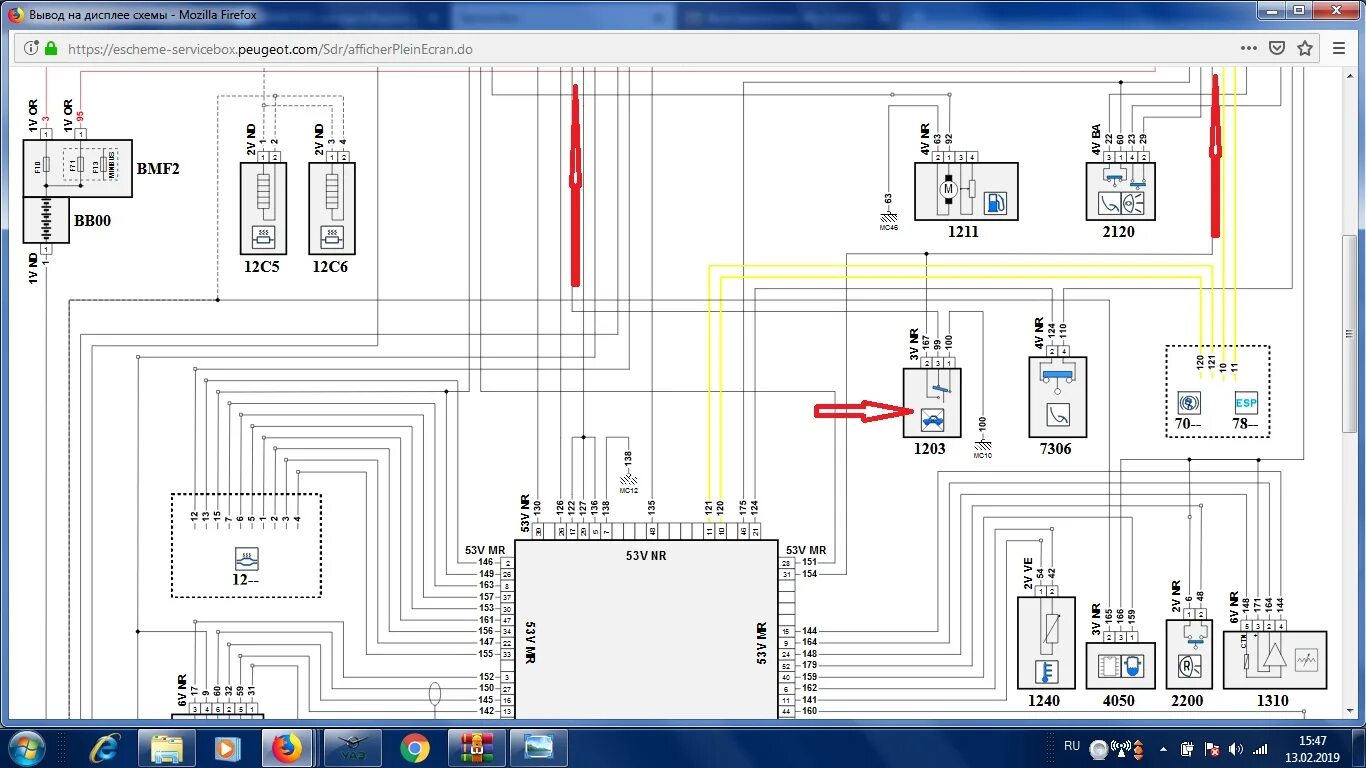
Task: Open the Windows Start menu
Action: point(26,747)
